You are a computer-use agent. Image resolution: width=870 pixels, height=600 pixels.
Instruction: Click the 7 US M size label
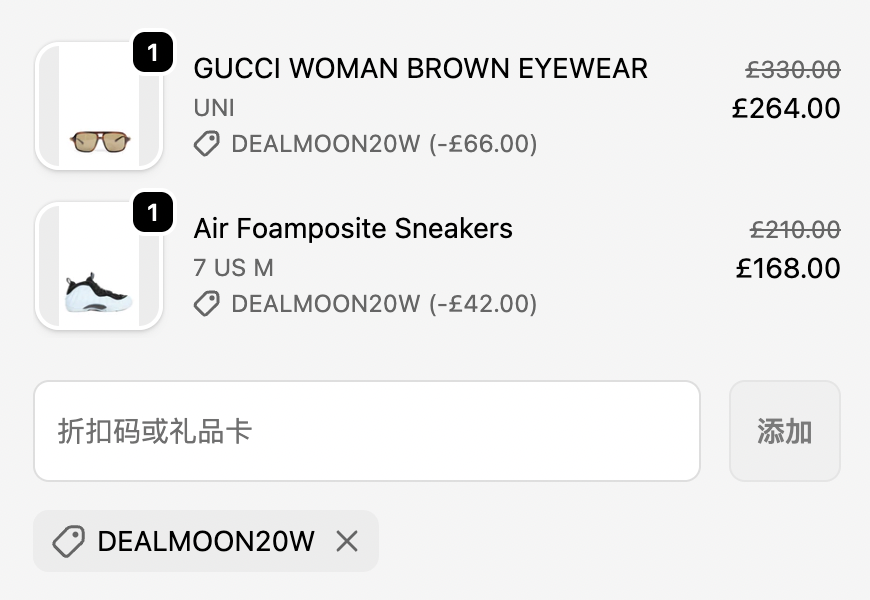coord(233,268)
